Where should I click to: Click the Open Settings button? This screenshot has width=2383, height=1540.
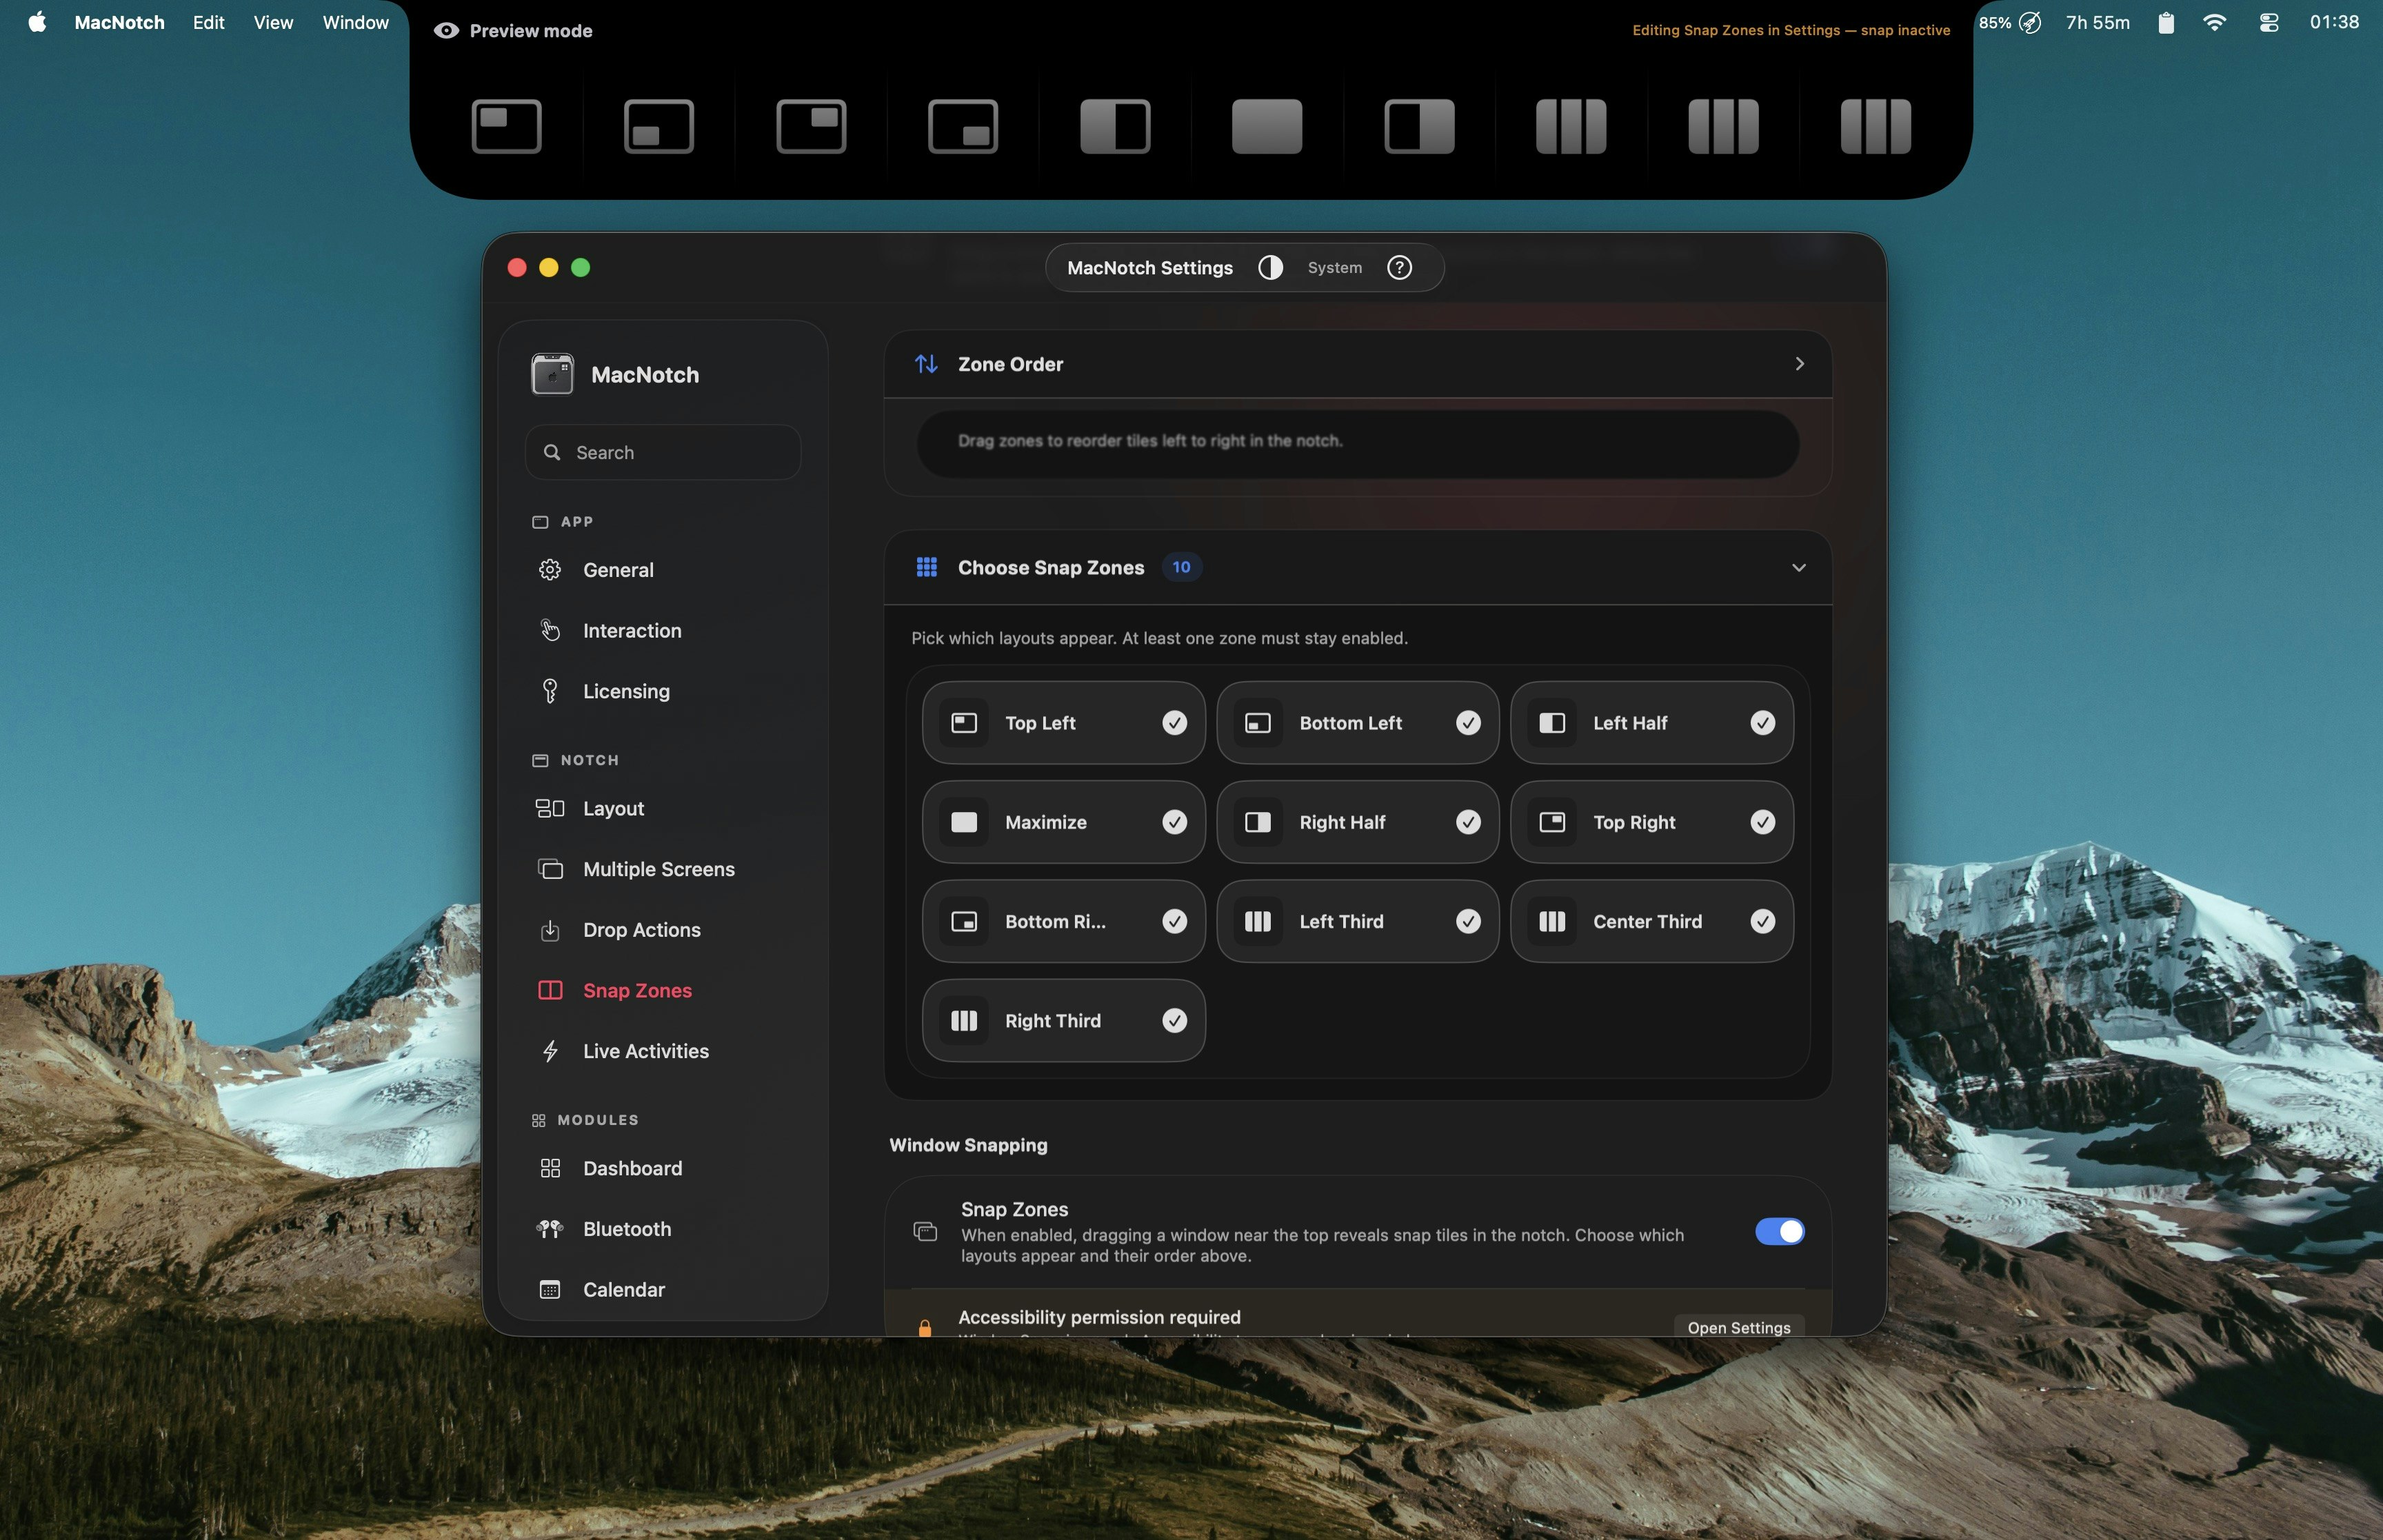coord(1739,1326)
